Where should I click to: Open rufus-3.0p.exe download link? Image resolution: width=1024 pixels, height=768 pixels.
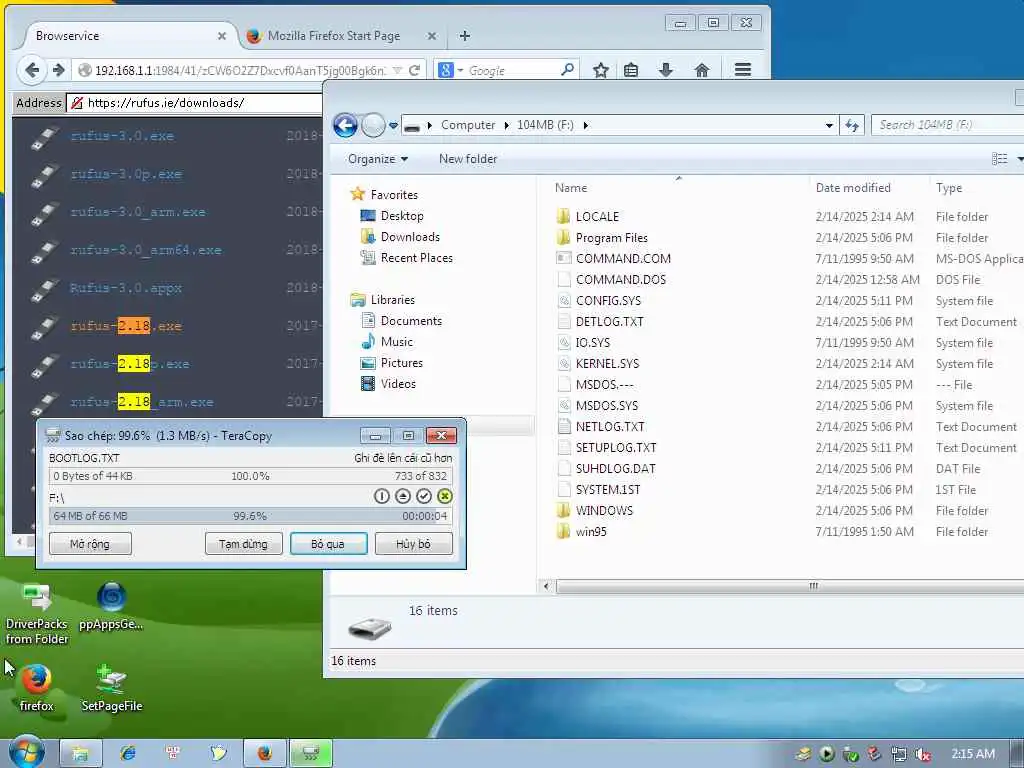[126, 174]
